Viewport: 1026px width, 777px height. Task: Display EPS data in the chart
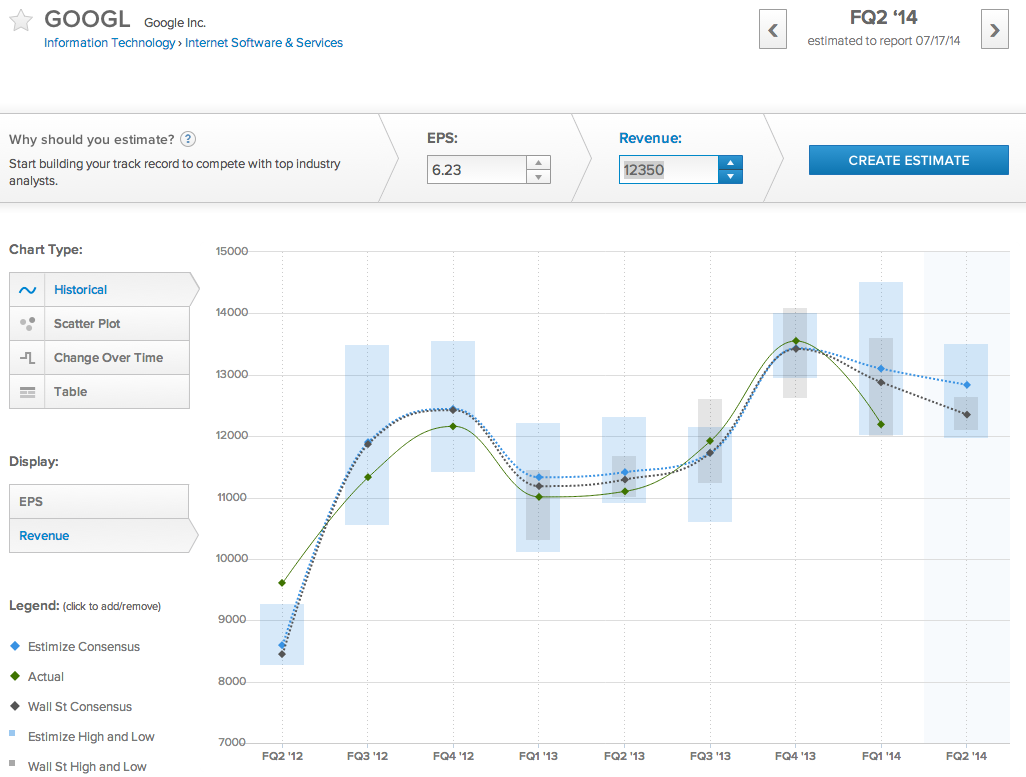pos(99,501)
